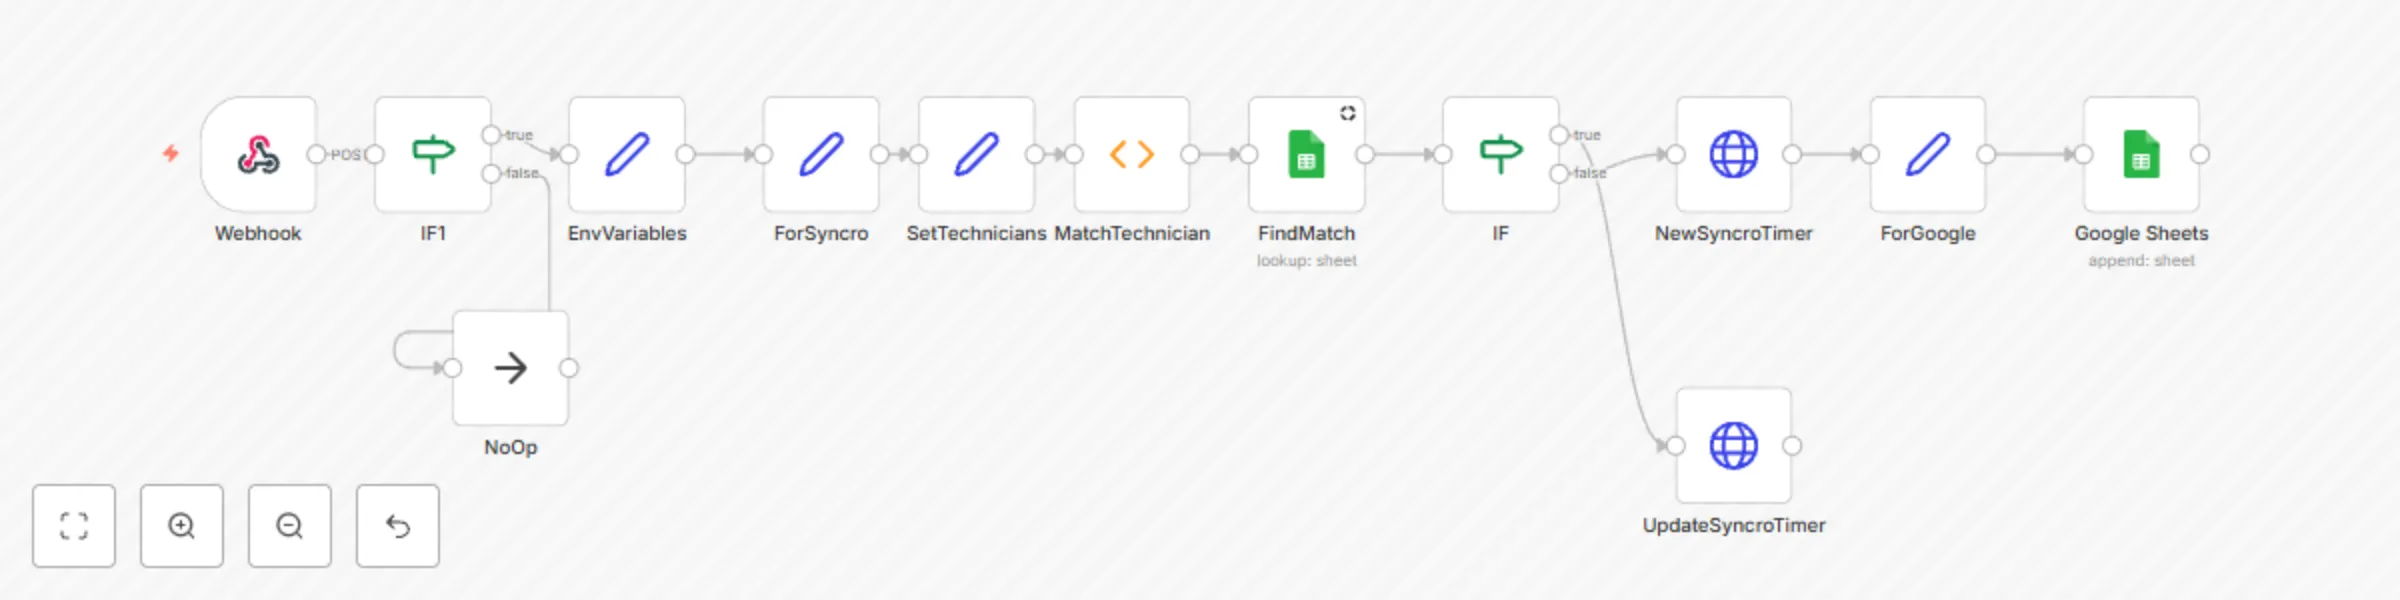Viewport: 2400px width, 600px height.
Task: Click the fit-to-screen view control
Action: (74, 526)
